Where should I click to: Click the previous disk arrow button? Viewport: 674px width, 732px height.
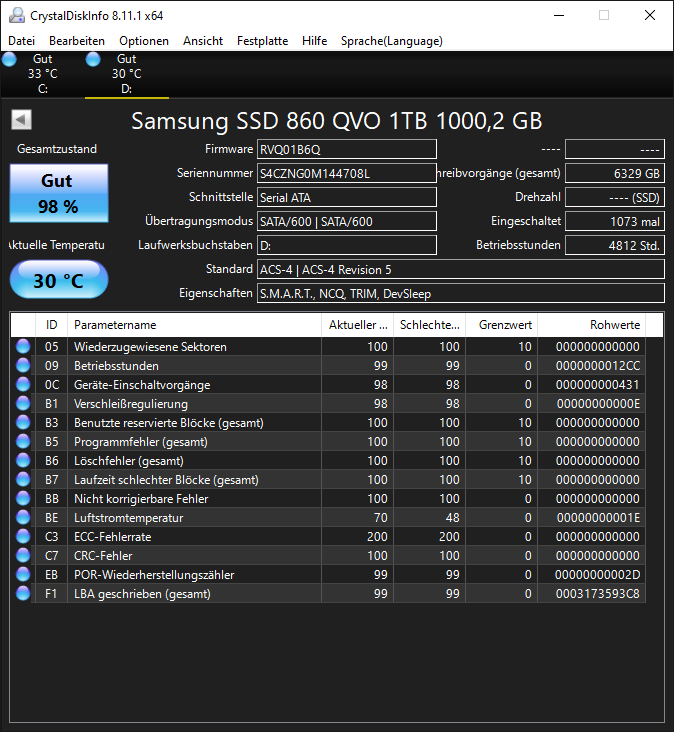point(21,120)
